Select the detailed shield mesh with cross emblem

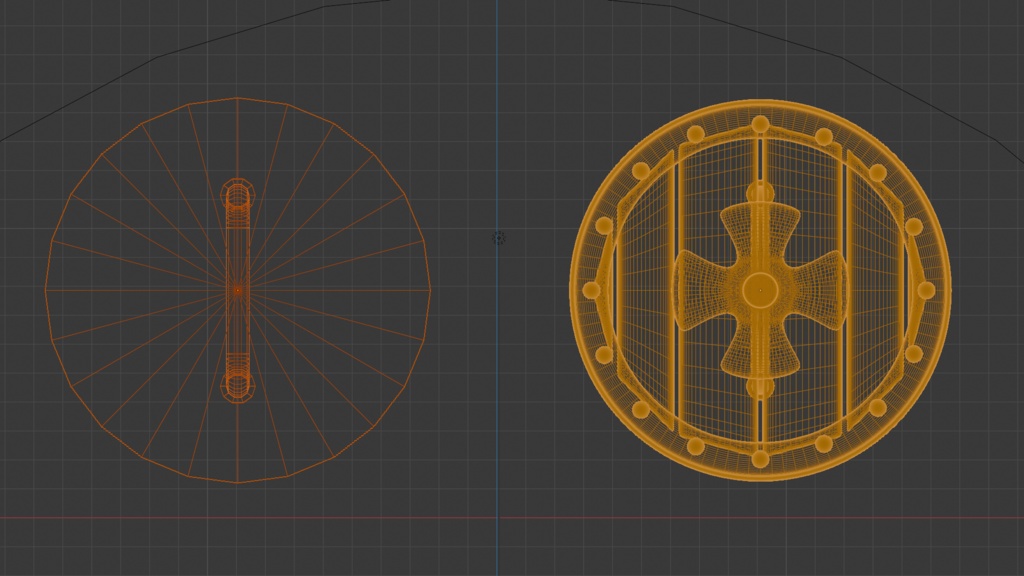click(x=760, y=290)
